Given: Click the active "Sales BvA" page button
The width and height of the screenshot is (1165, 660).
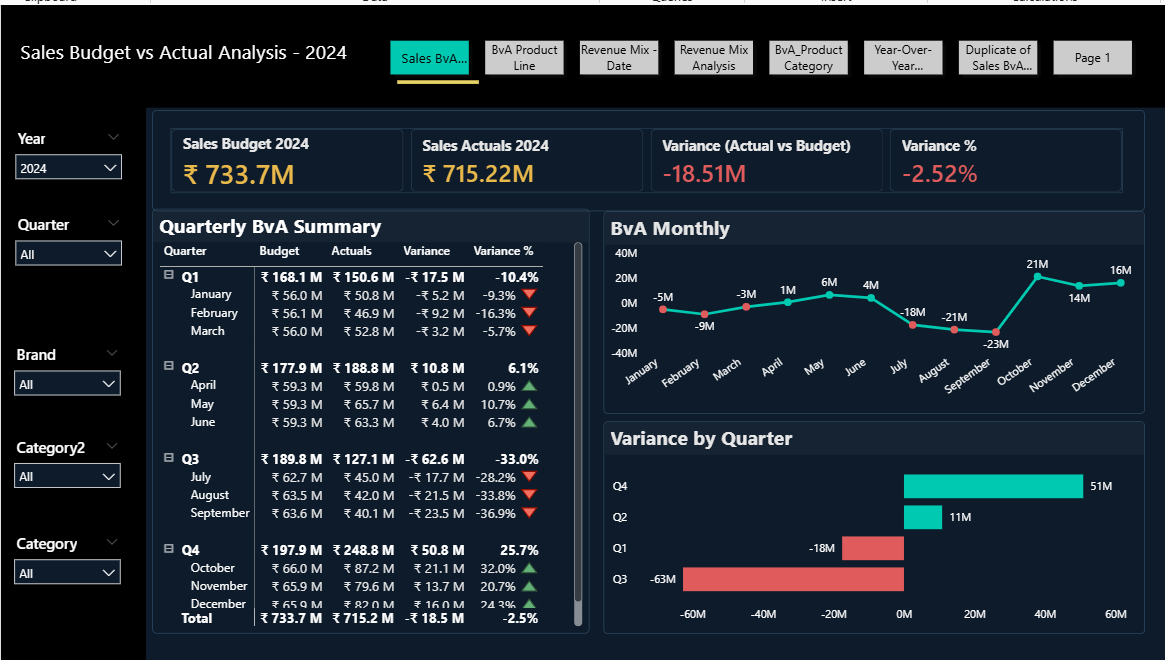Looking at the screenshot, I should click(x=433, y=57).
